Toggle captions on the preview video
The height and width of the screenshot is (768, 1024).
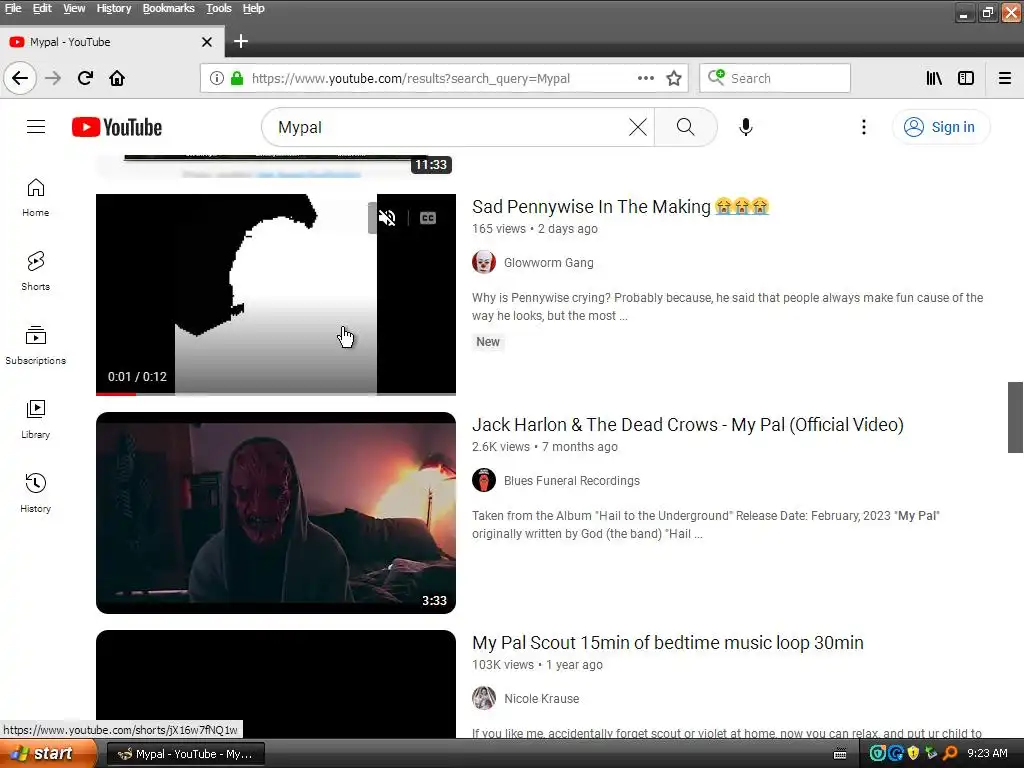click(x=428, y=218)
